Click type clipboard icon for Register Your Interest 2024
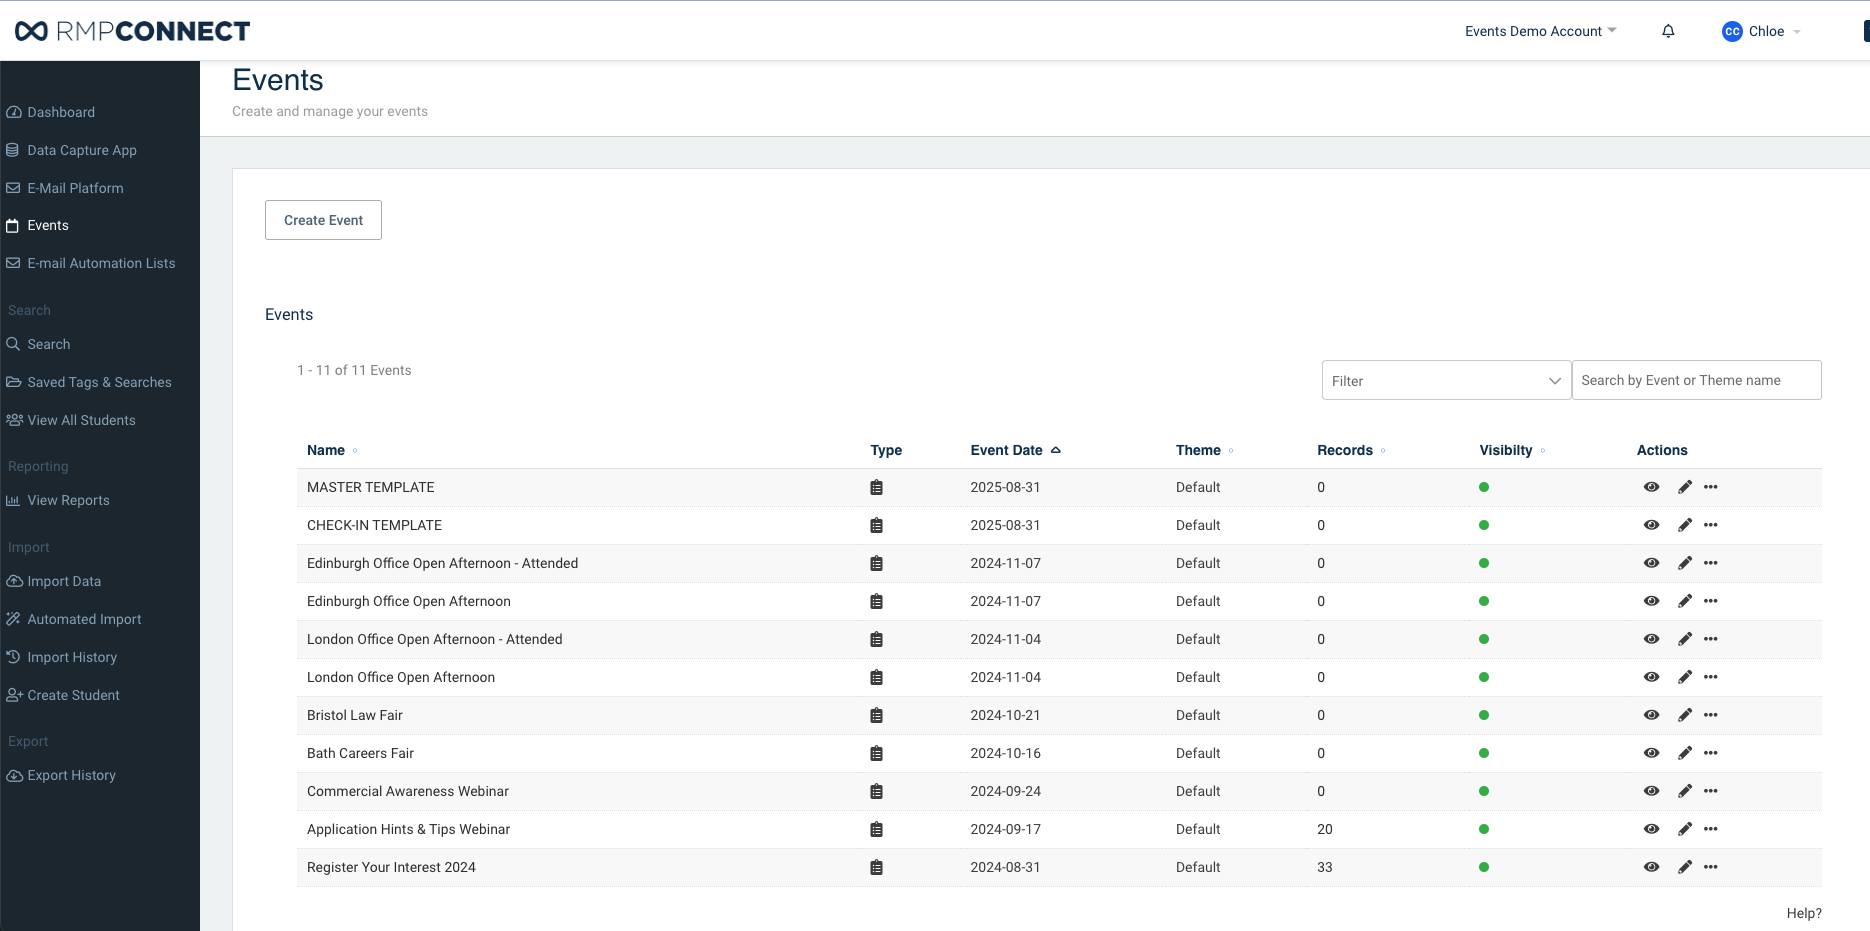 876,867
